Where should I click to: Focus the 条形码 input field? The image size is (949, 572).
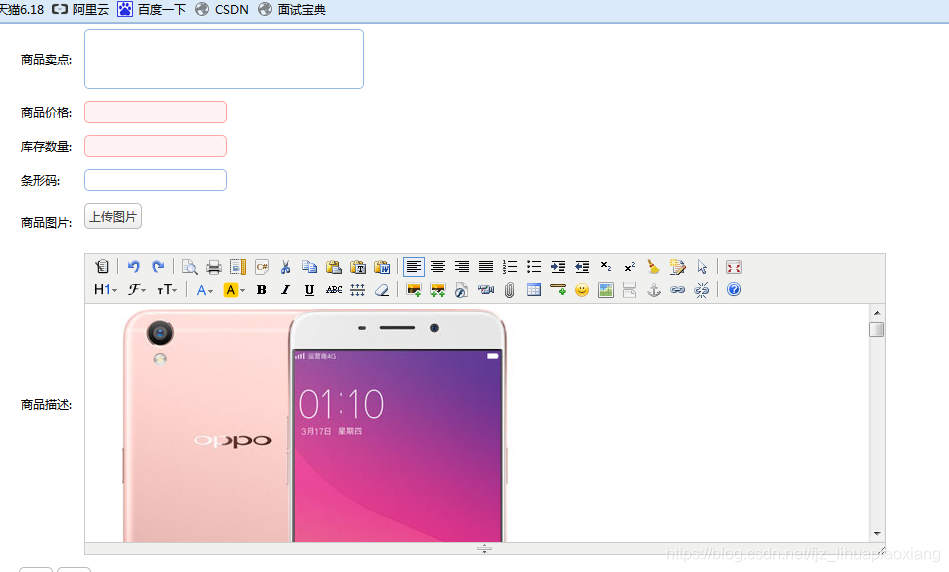point(156,180)
